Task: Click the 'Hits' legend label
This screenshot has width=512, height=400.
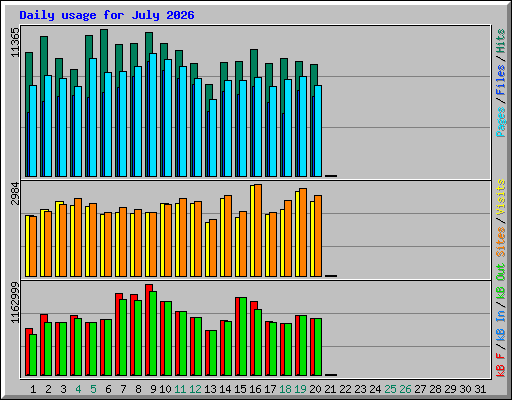Action: tap(500, 41)
